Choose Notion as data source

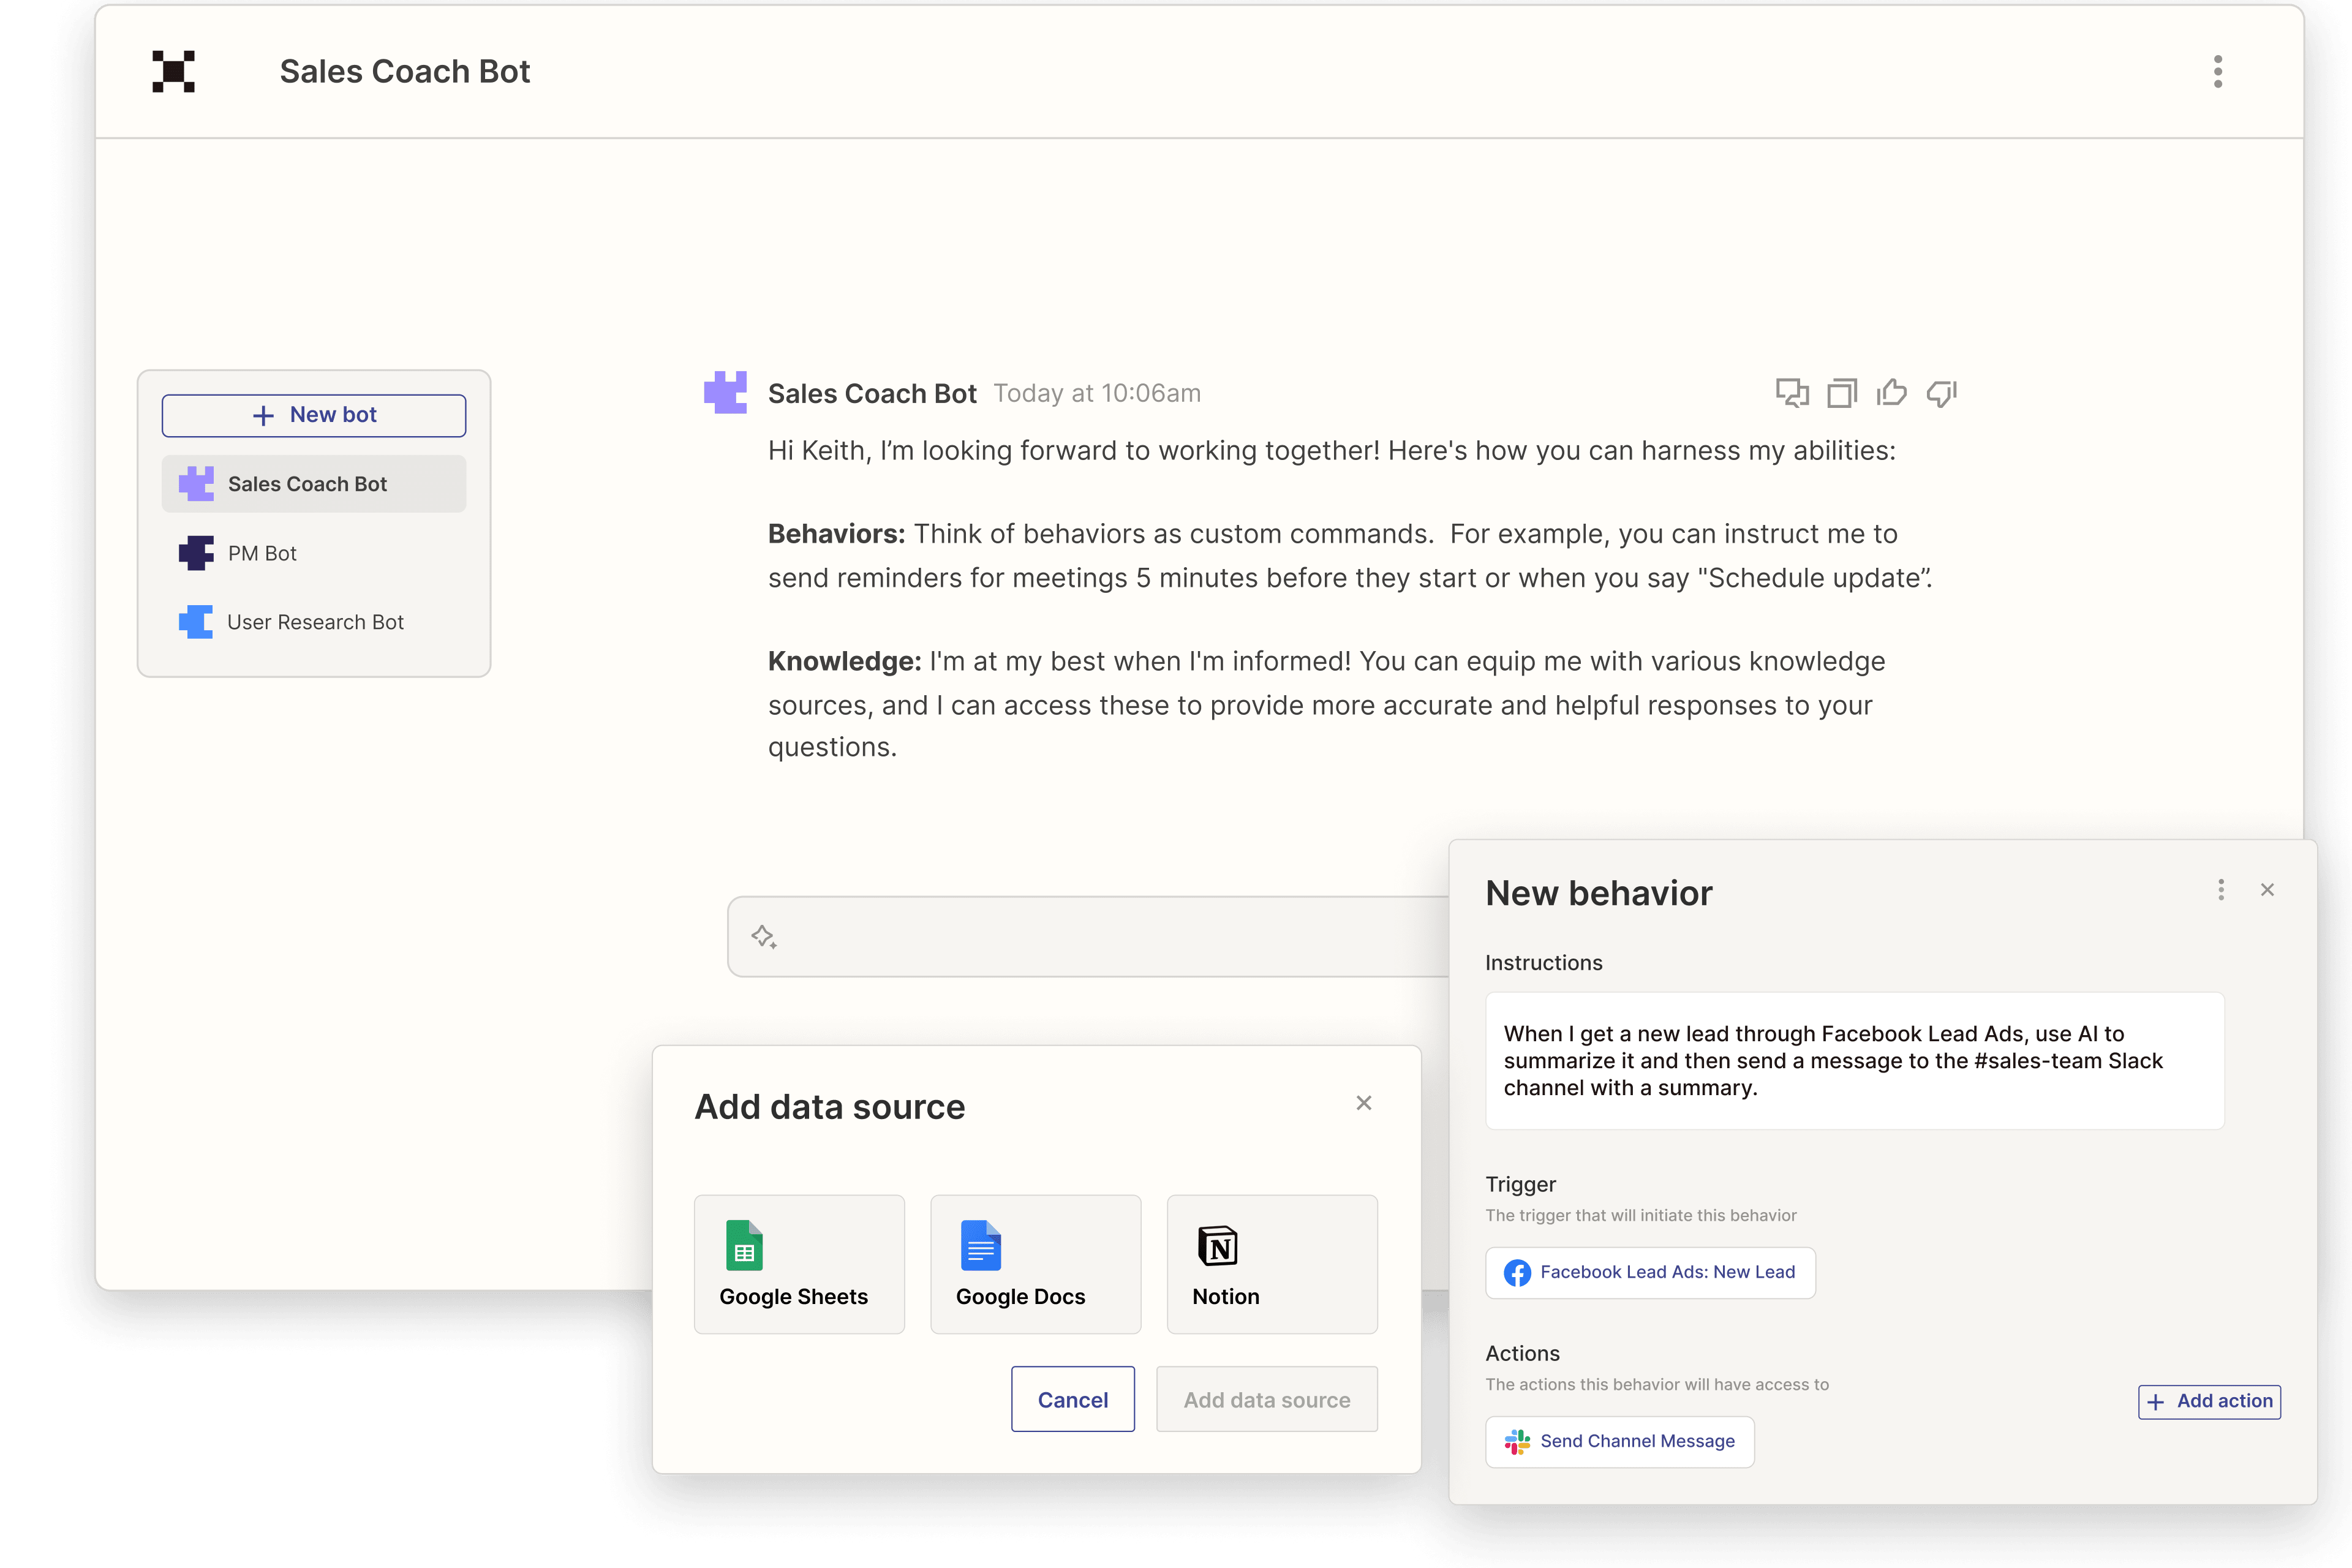coord(1272,1264)
